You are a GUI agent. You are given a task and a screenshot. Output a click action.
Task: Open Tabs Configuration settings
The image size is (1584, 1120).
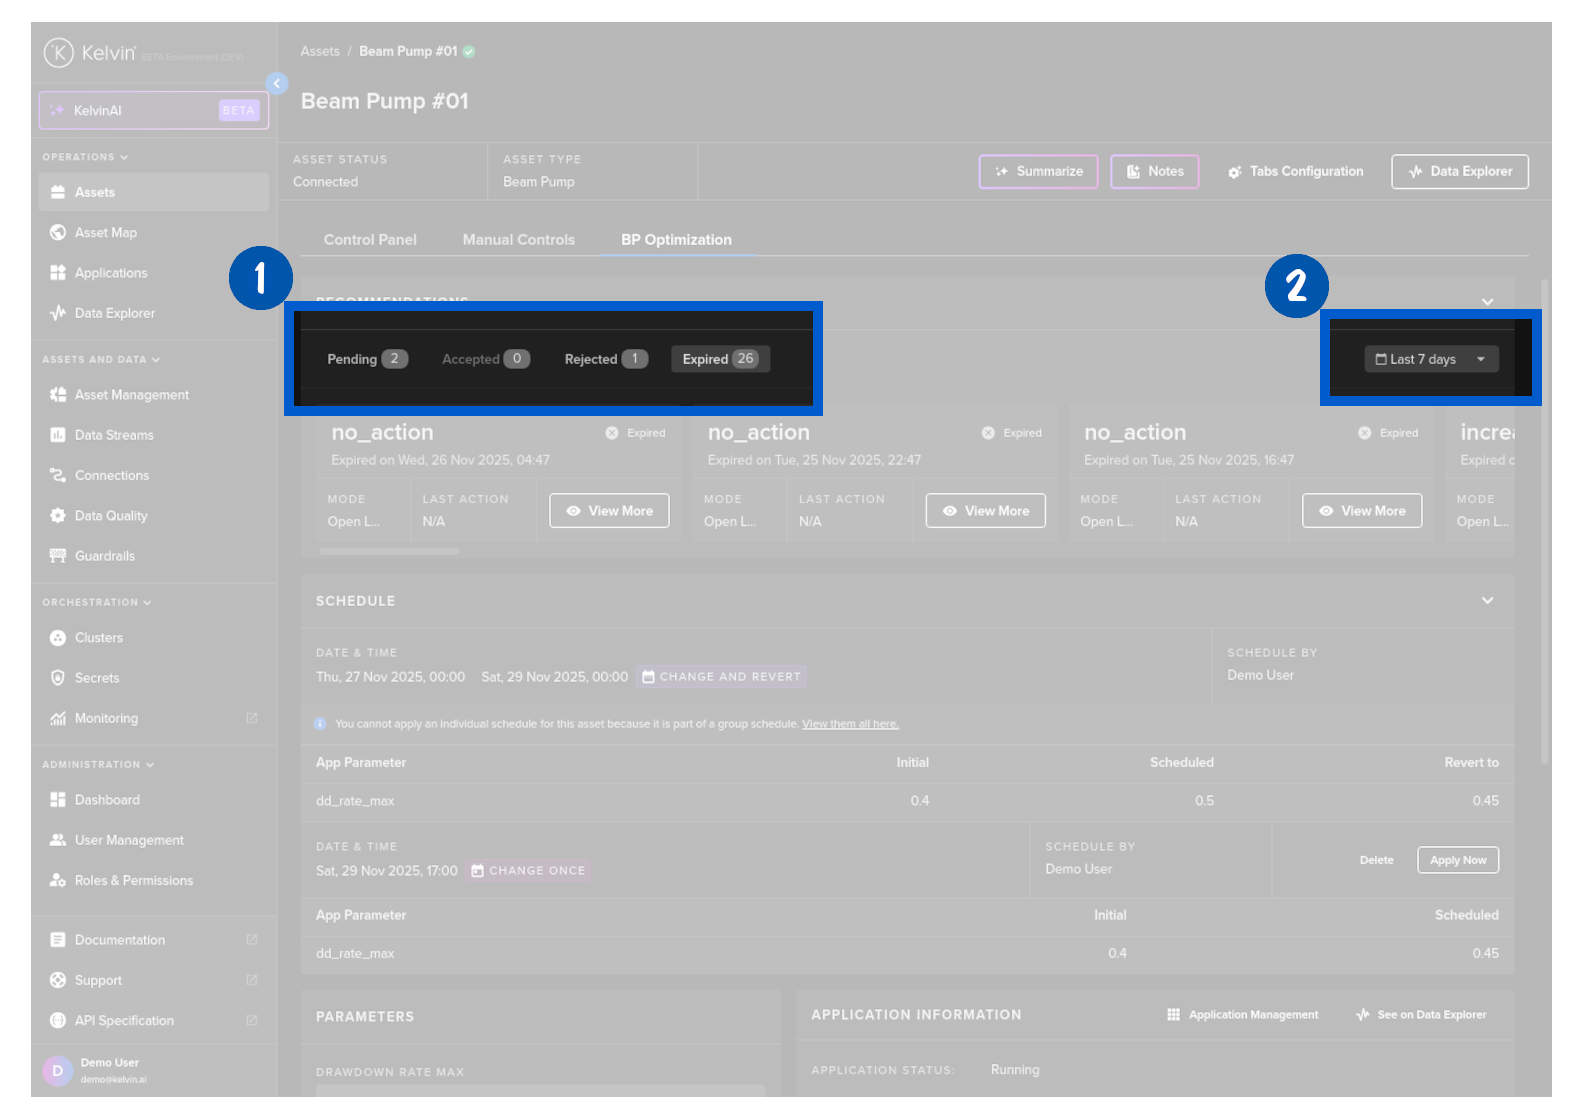coord(1295,172)
